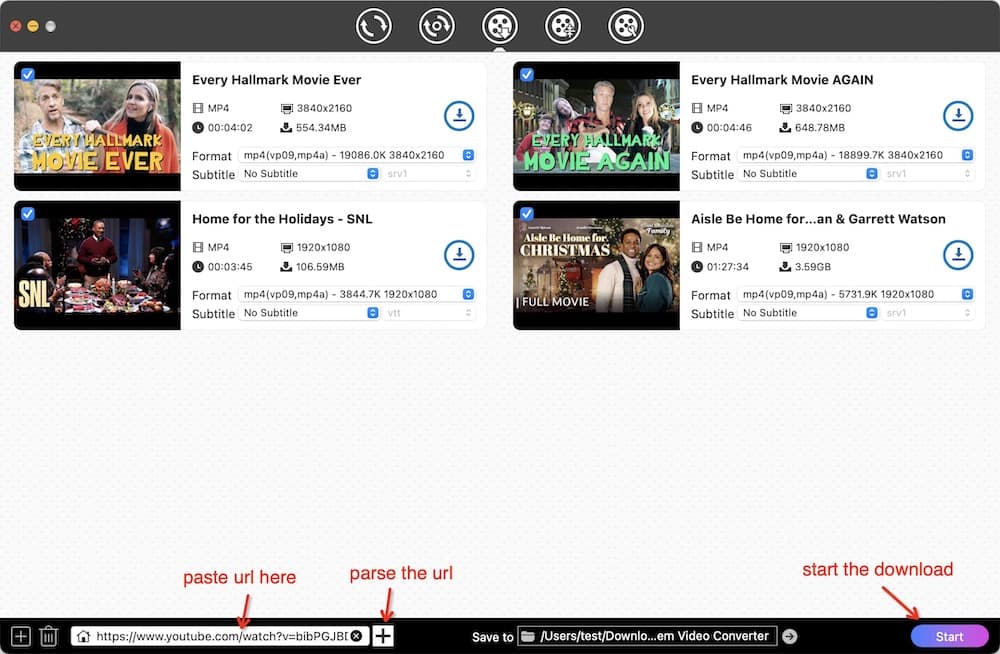Click the trash delete icon
The image size is (1000, 654).
(48, 636)
